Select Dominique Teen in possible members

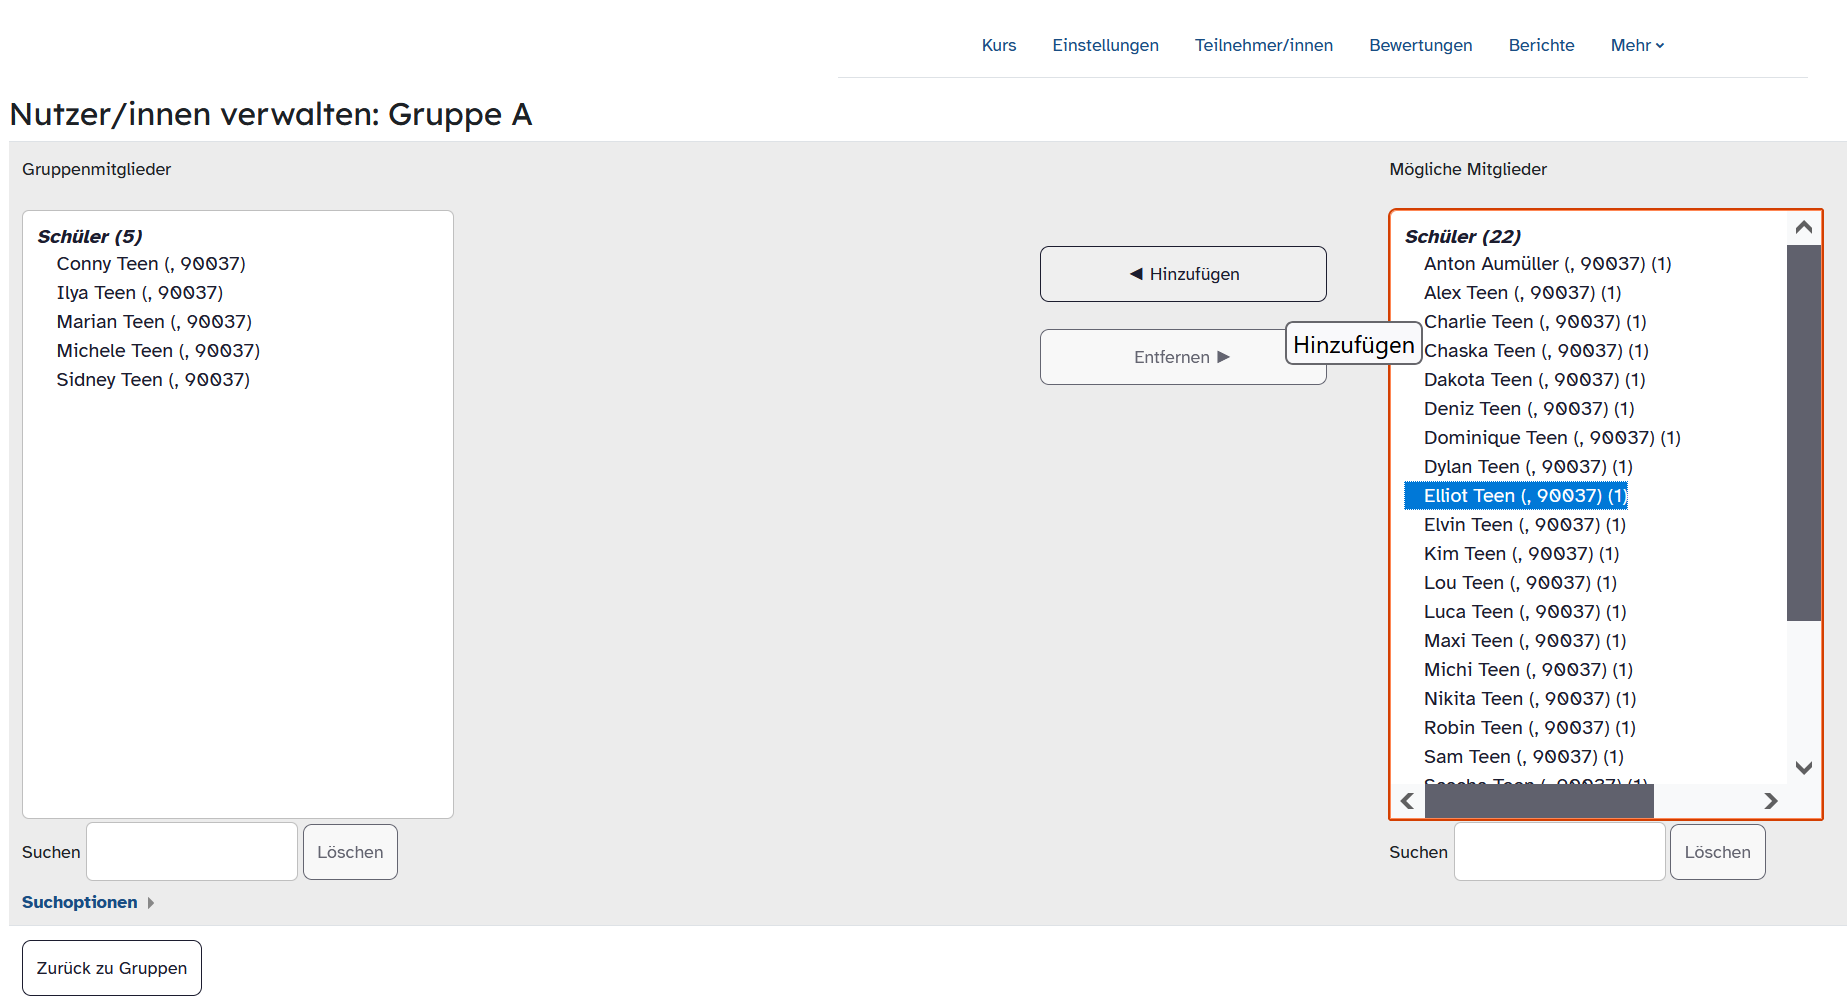pyautogui.click(x=1551, y=438)
